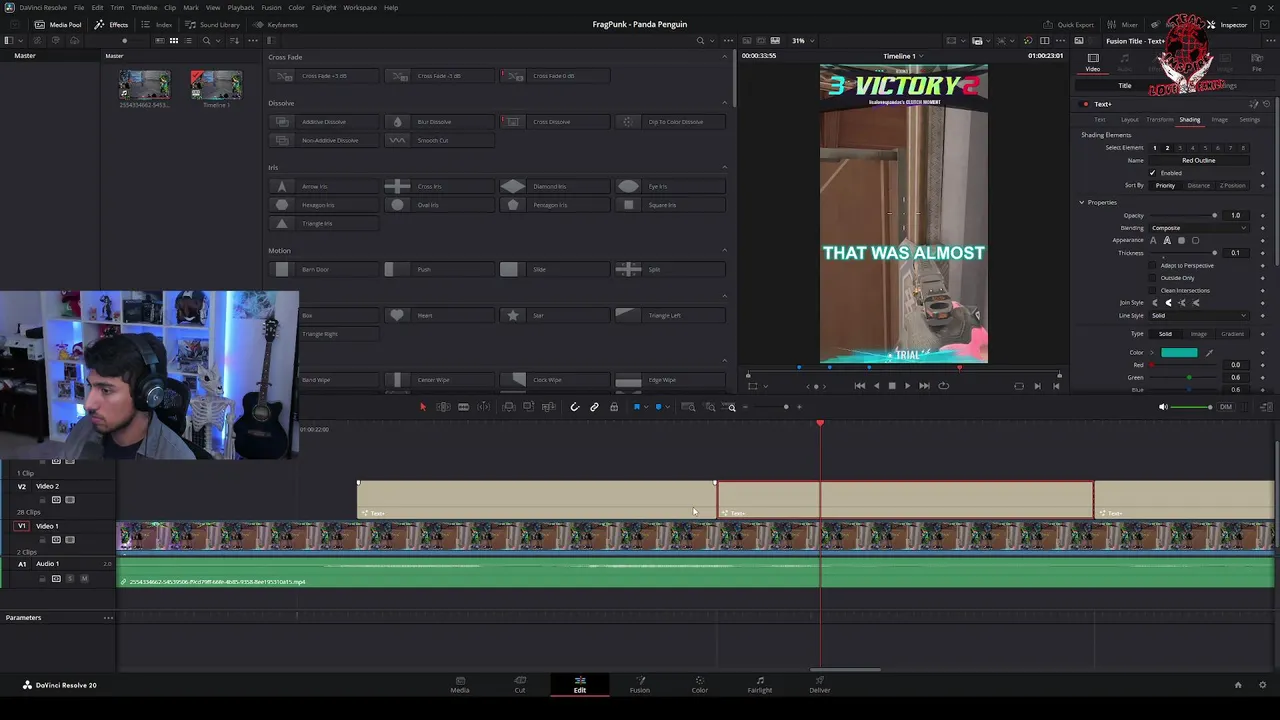This screenshot has width=1280, height=720.
Task: Open the Blending Composite dropdown
Action: [1198, 228]
